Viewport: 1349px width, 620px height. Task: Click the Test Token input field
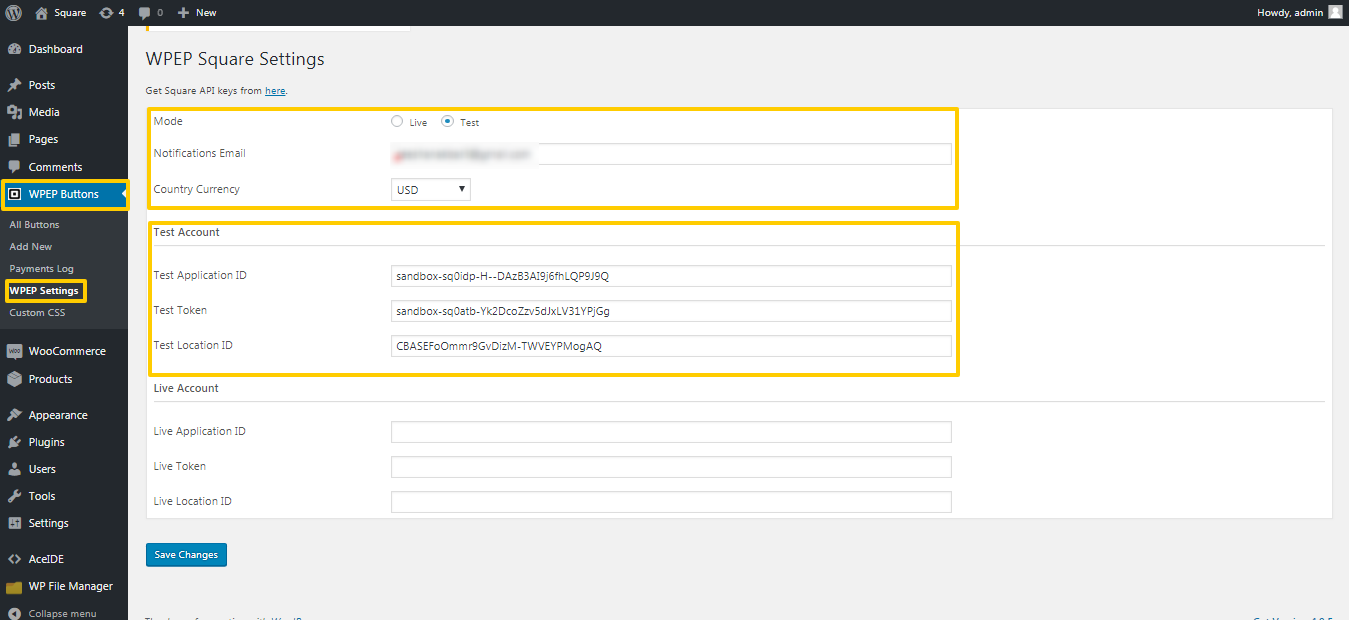671,311
